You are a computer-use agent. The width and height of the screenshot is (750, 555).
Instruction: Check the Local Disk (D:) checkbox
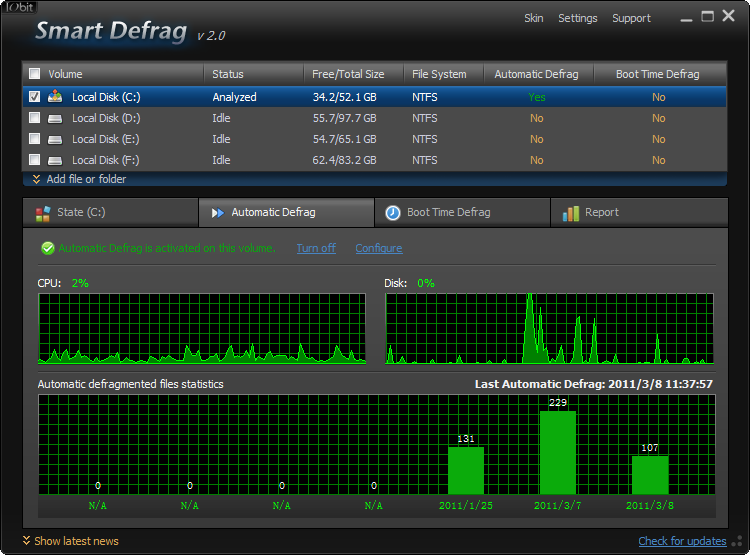(34, 118)
